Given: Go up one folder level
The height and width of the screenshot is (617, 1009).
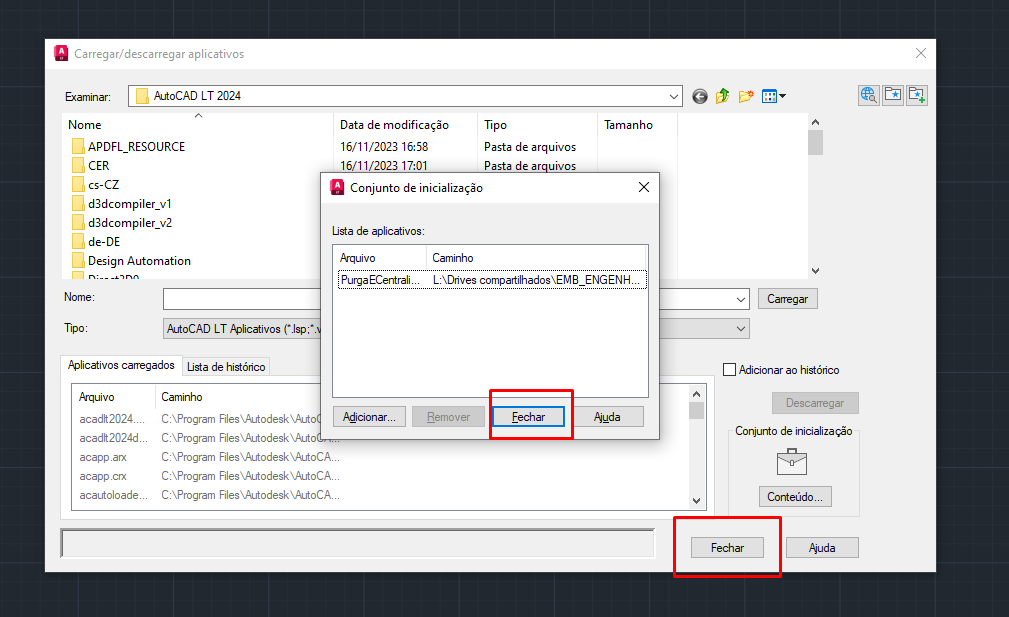Looking at the screenshot, I should pyautogui.click(x=722, y=96).
